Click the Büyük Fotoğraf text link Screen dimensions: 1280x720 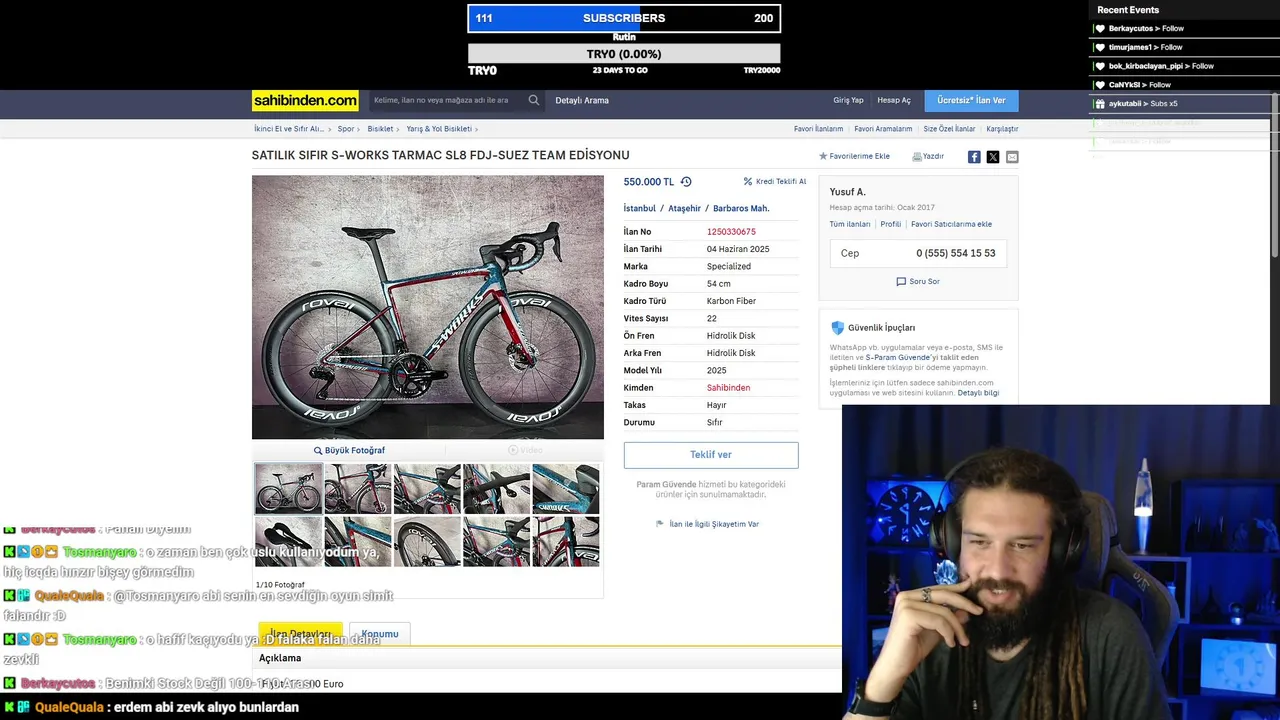355,451
